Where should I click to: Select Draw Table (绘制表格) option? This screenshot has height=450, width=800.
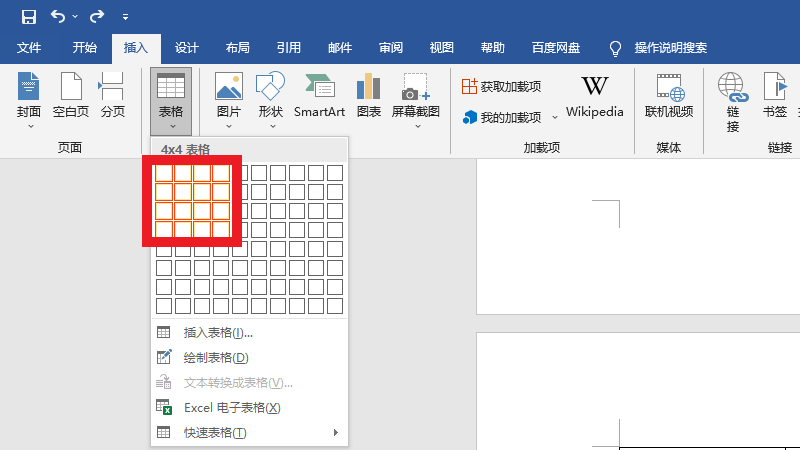coord(216,358)
